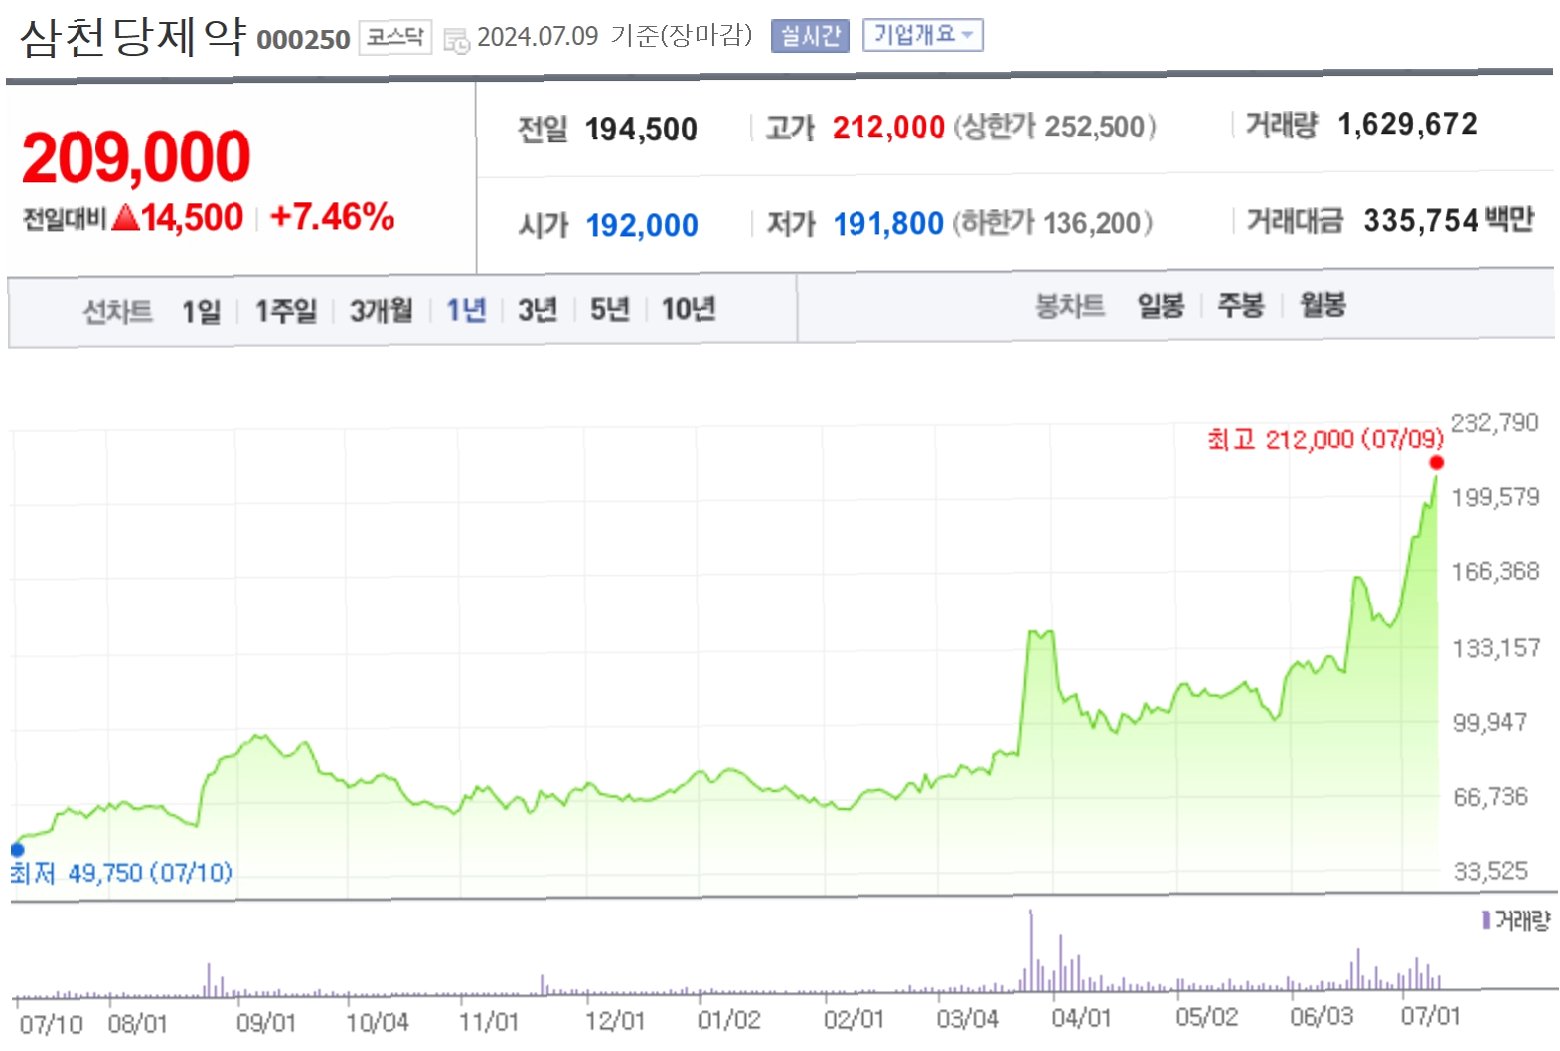Click the x-axis date 12/01
Viewport: 1560px width, 1051px height.
tap(615, 1021)
